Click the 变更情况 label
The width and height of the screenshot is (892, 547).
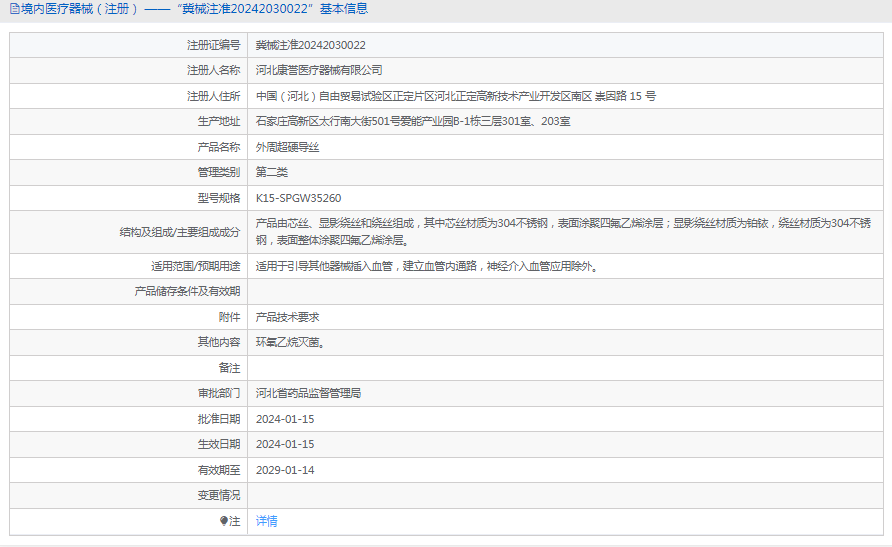pos(218,495)
